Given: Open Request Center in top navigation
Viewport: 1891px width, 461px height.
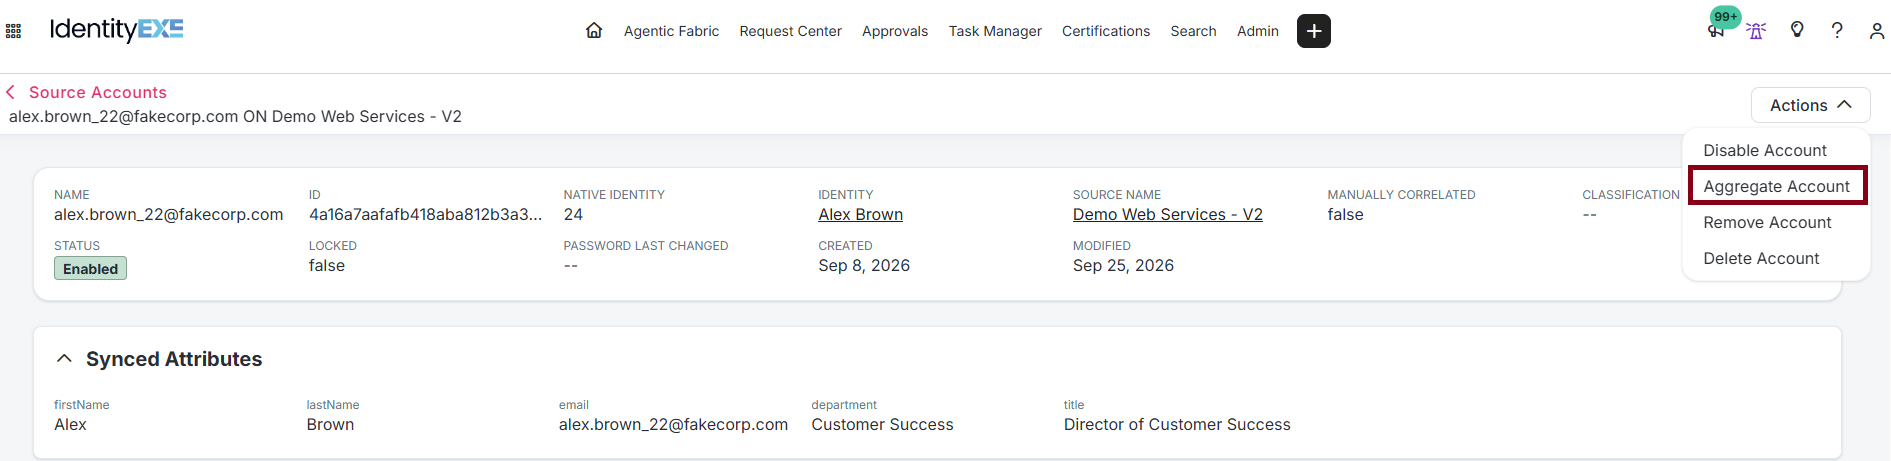Looking at the screenshot, I should 790,31.
